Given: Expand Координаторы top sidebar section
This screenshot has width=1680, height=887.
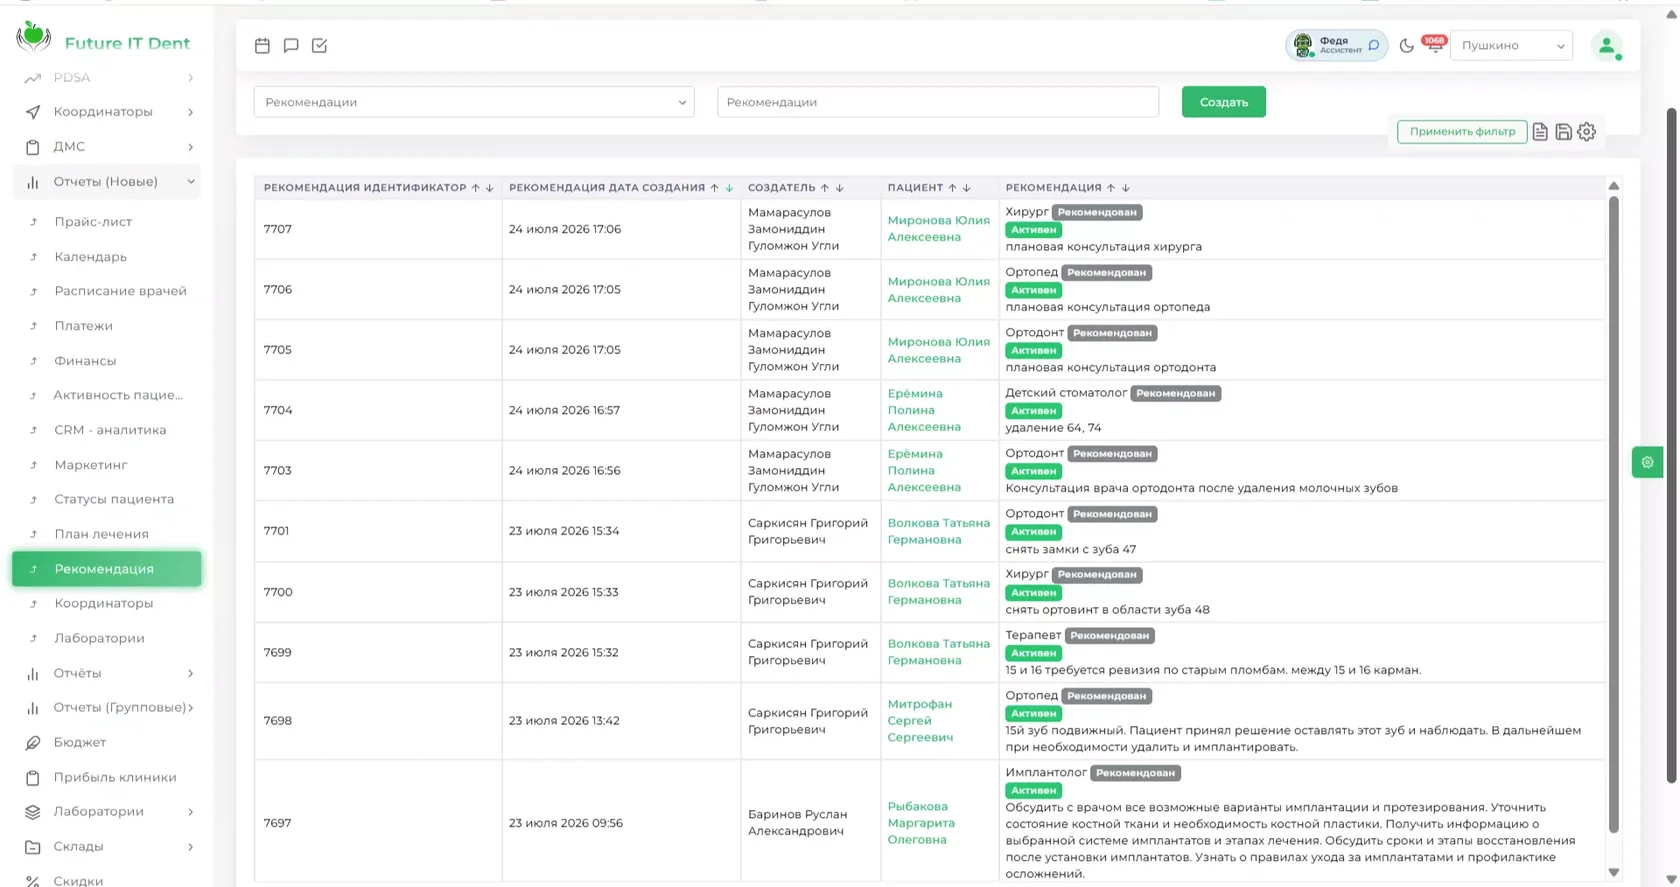Looking at the screenshot, I should [107, 112].
